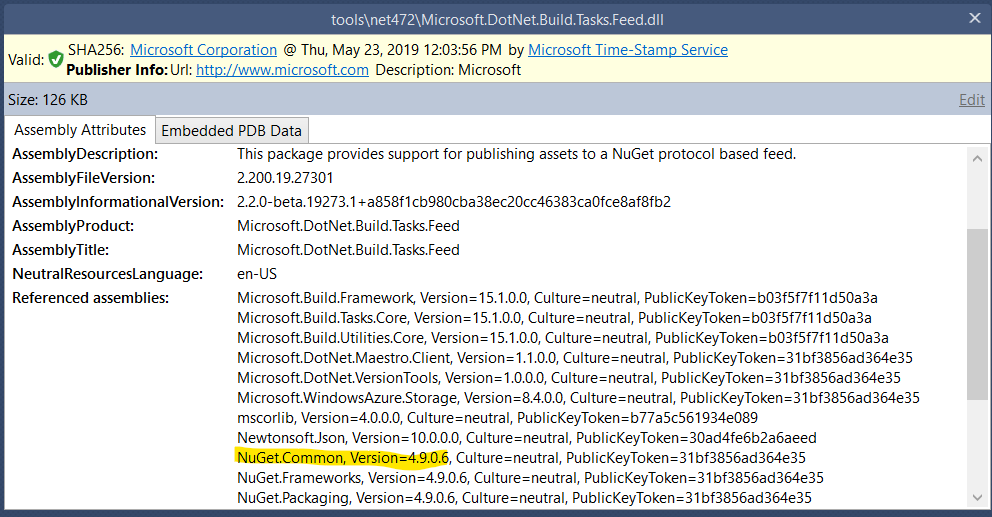The image size is (992, 517).
Task: Click the Edit link
Action: (x=972, y=100)
